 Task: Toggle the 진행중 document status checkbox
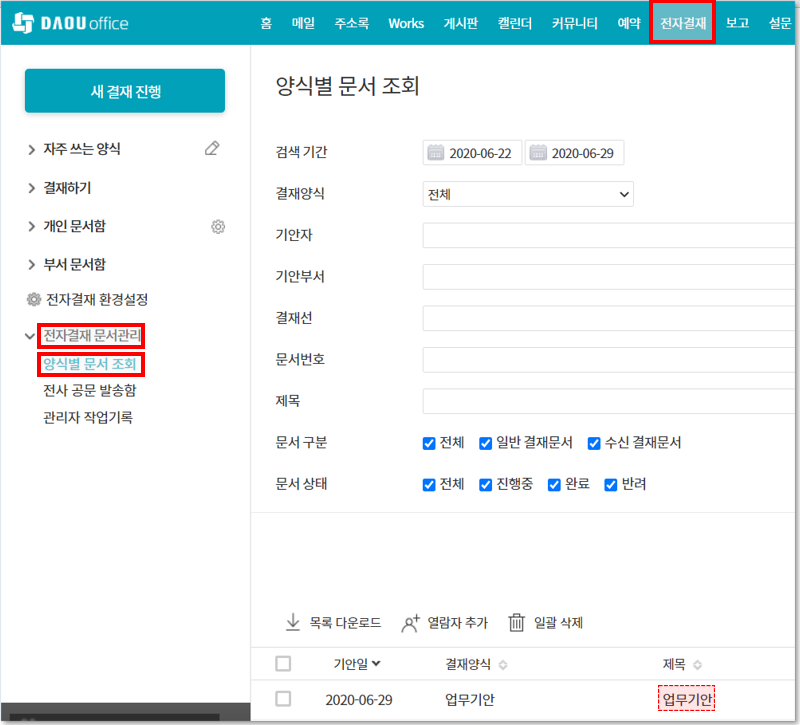[486, 485]
